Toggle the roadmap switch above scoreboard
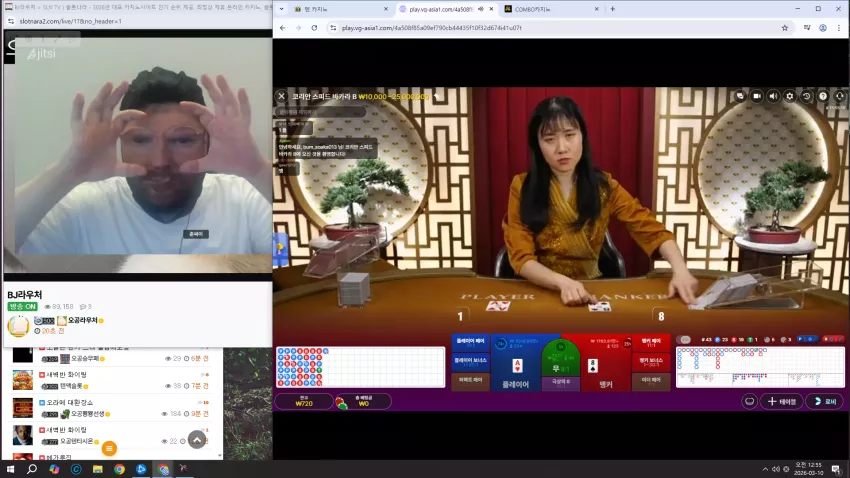 click(685, 340)
